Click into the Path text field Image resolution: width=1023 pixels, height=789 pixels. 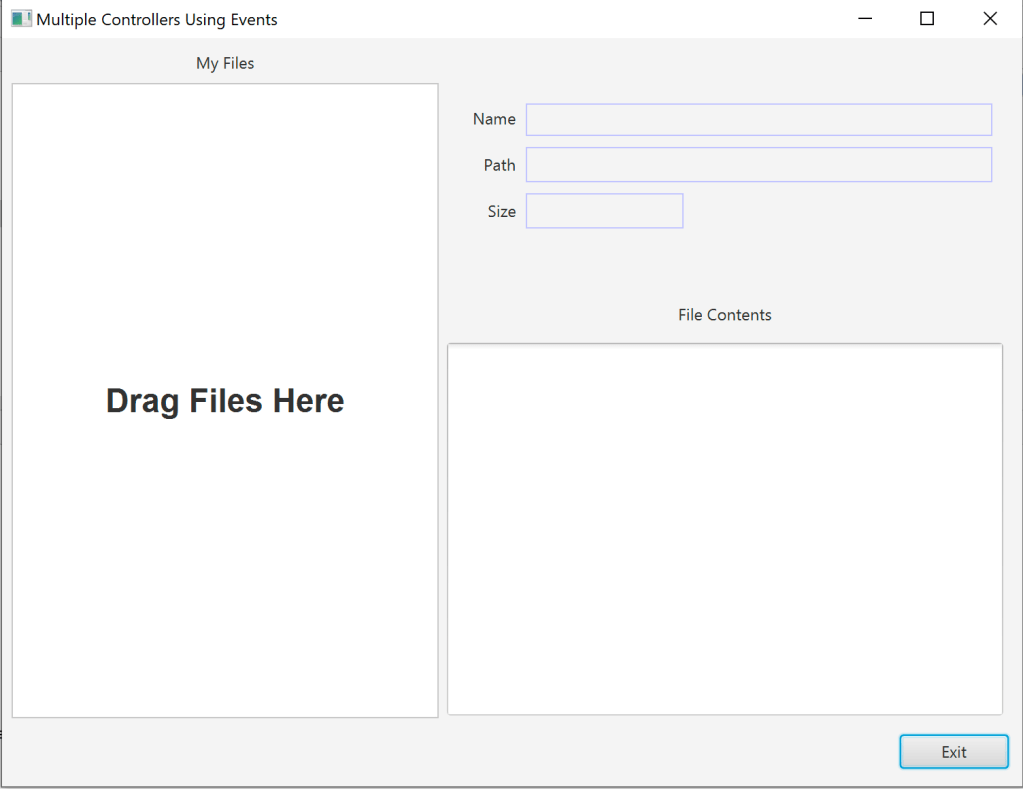pyautogui.click(x=758, y=165)
